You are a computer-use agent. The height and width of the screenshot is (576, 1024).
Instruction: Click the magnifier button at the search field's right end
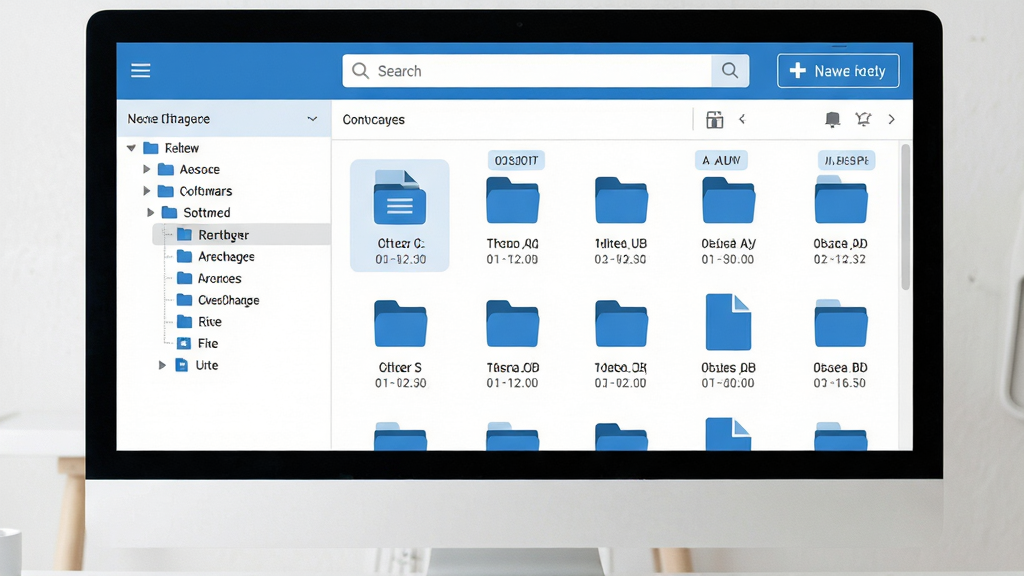click(729, 71)
